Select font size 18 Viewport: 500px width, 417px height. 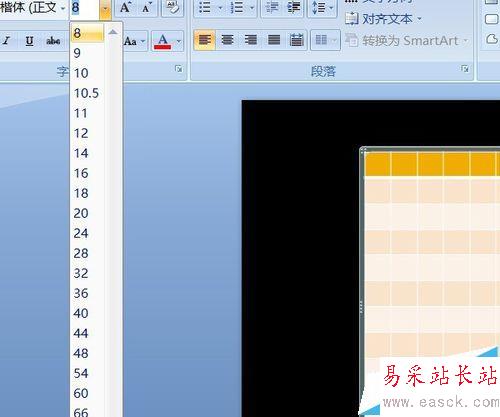click(87, 193)
